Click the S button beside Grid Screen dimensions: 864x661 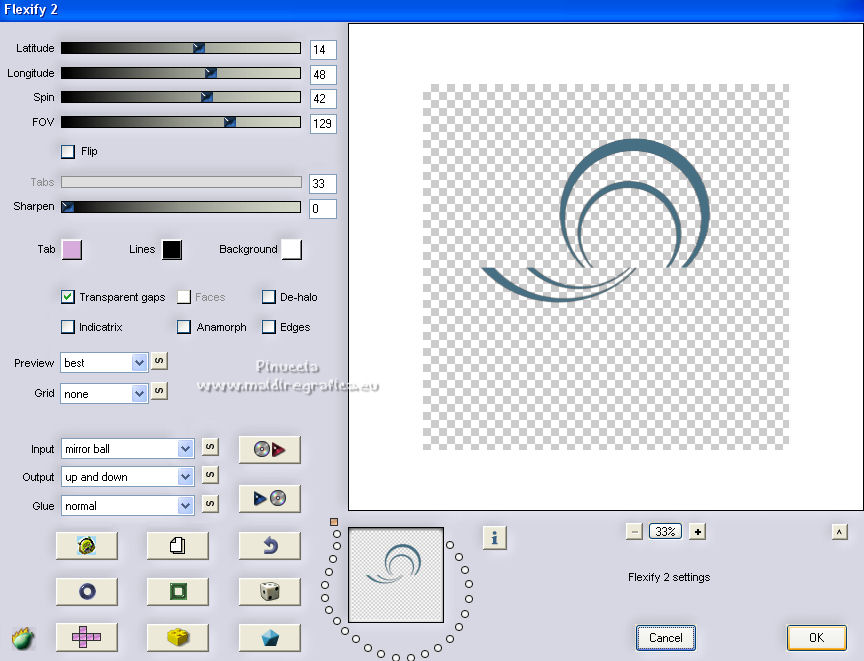[x=159, y=391]
